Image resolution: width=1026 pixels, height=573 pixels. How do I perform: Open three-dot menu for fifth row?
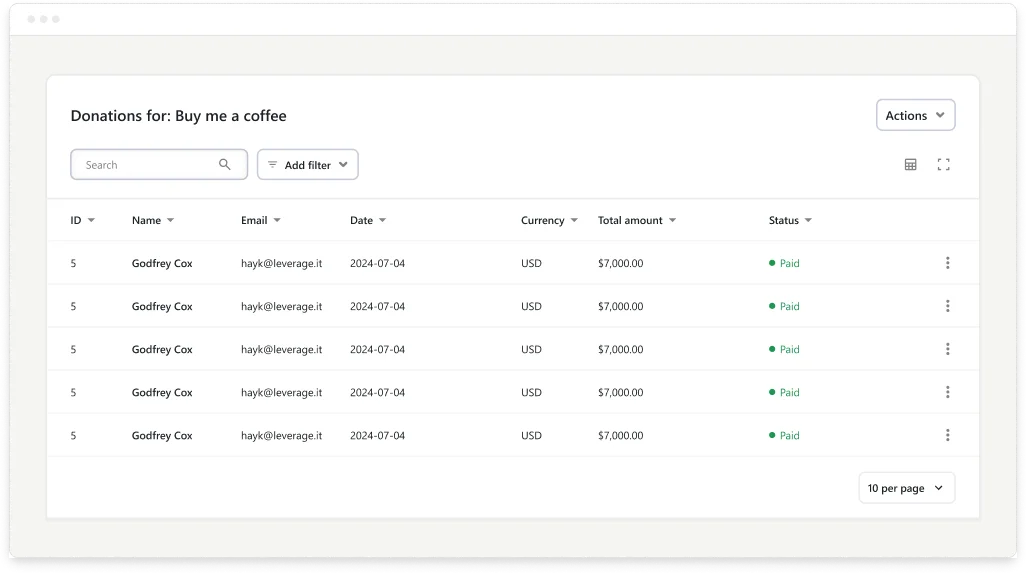[947, 435]
